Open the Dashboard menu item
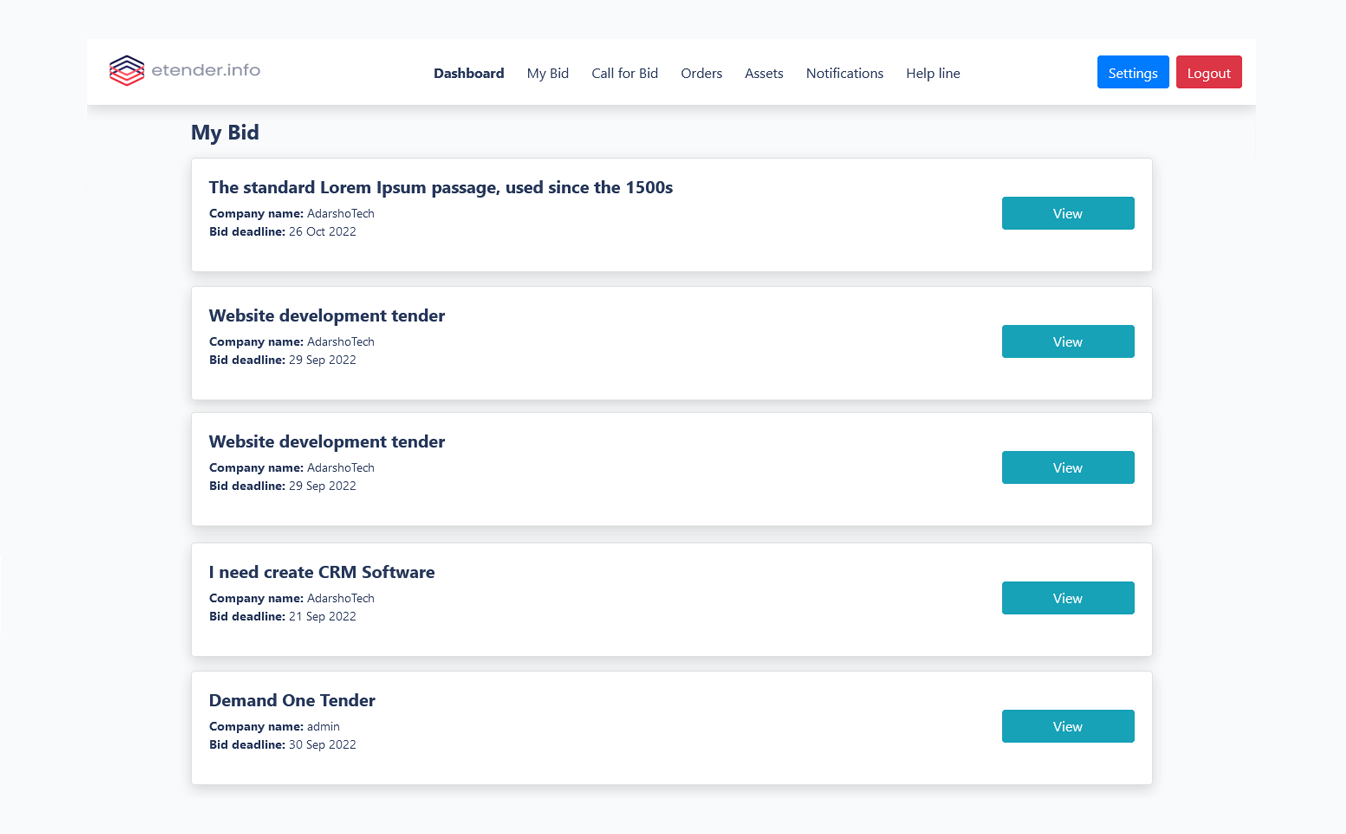Viewport: 1346px width, 834px height. click(x=469, y=73)
